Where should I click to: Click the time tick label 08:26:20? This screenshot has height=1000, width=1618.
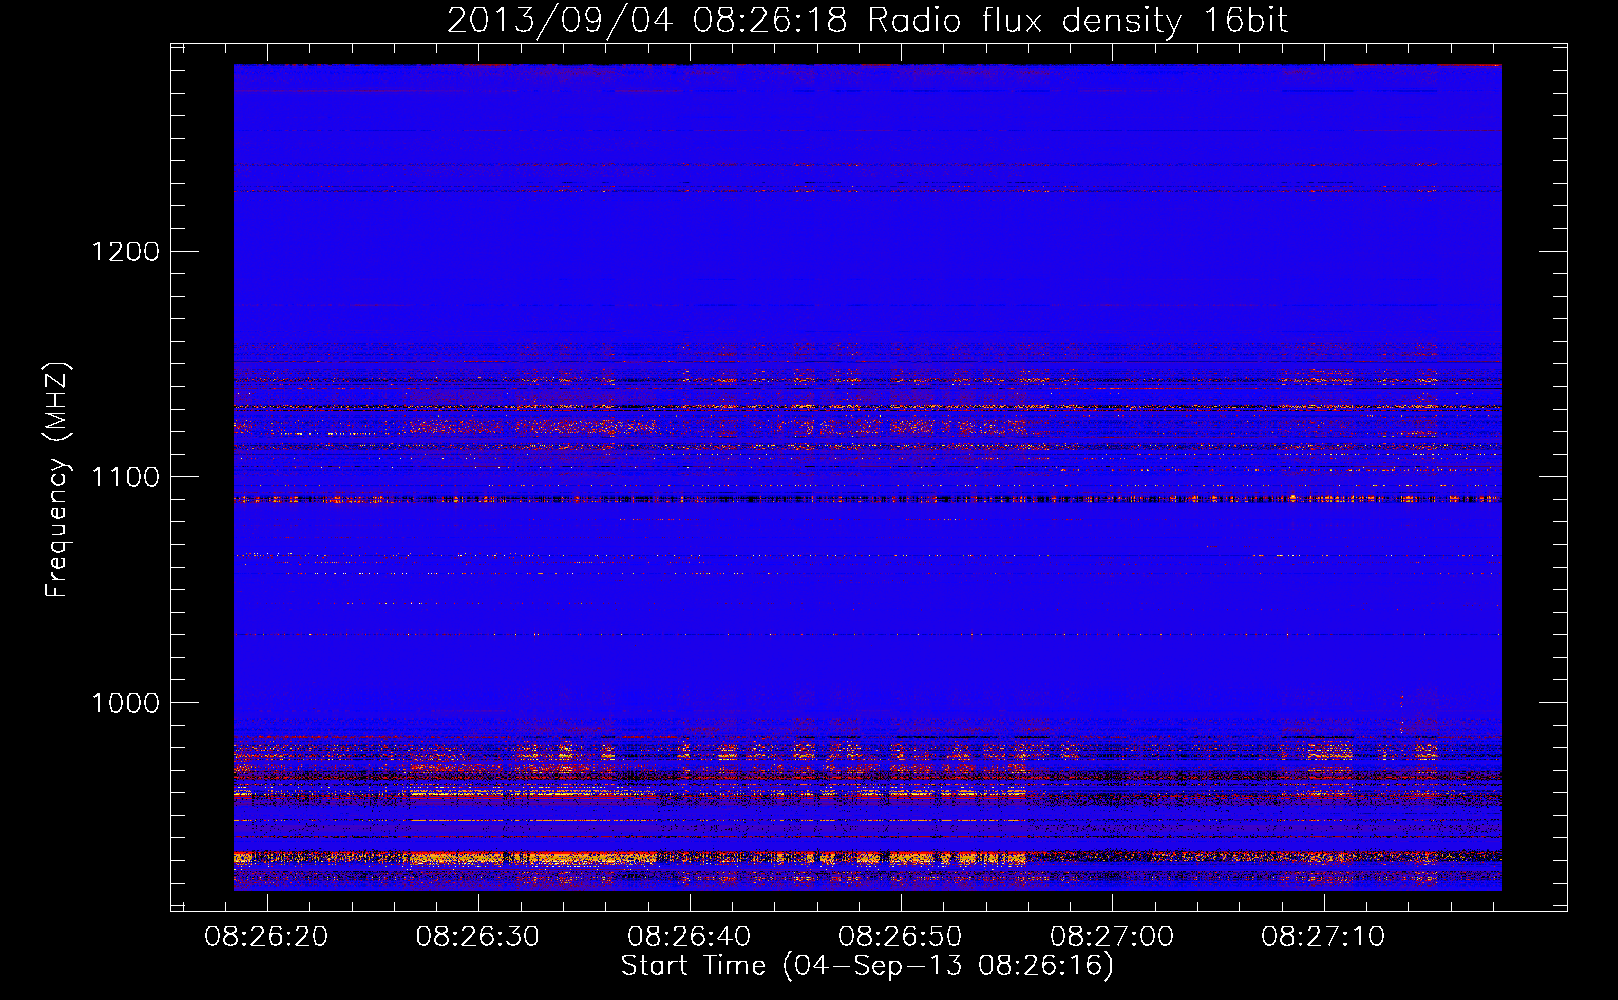click(x=266, y=937)
